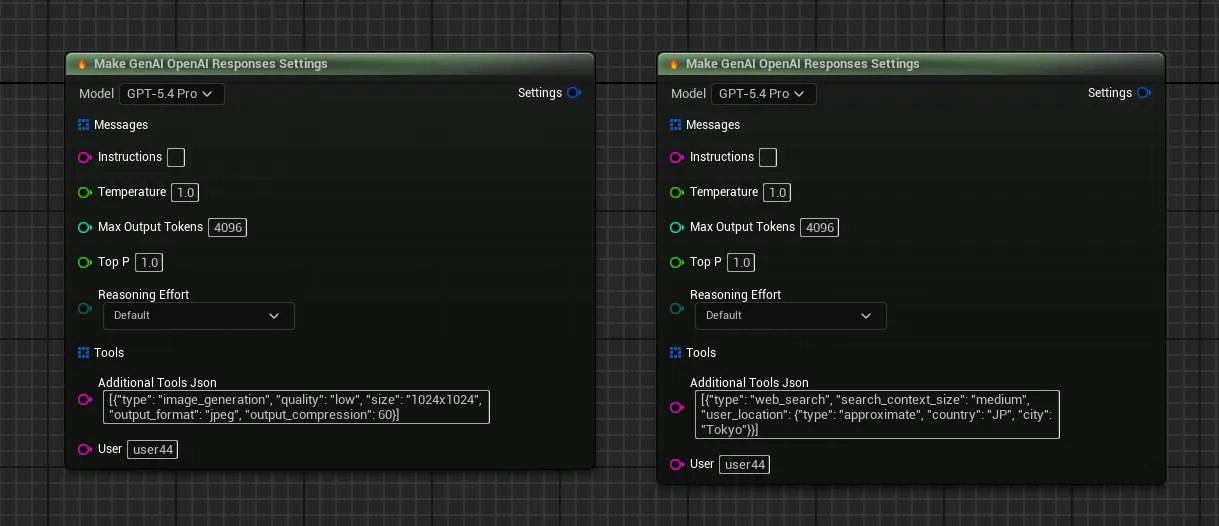Open the GPT-5.4 Pro model dropdown on right node
Viewport: 1219px width, 526px height.
[x=764, y=94]
